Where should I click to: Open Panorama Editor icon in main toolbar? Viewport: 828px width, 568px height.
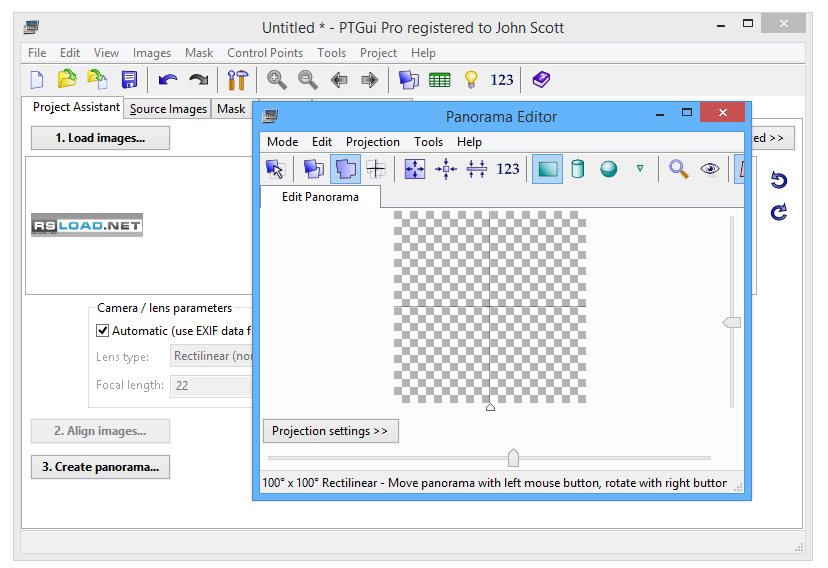(408, 80)
